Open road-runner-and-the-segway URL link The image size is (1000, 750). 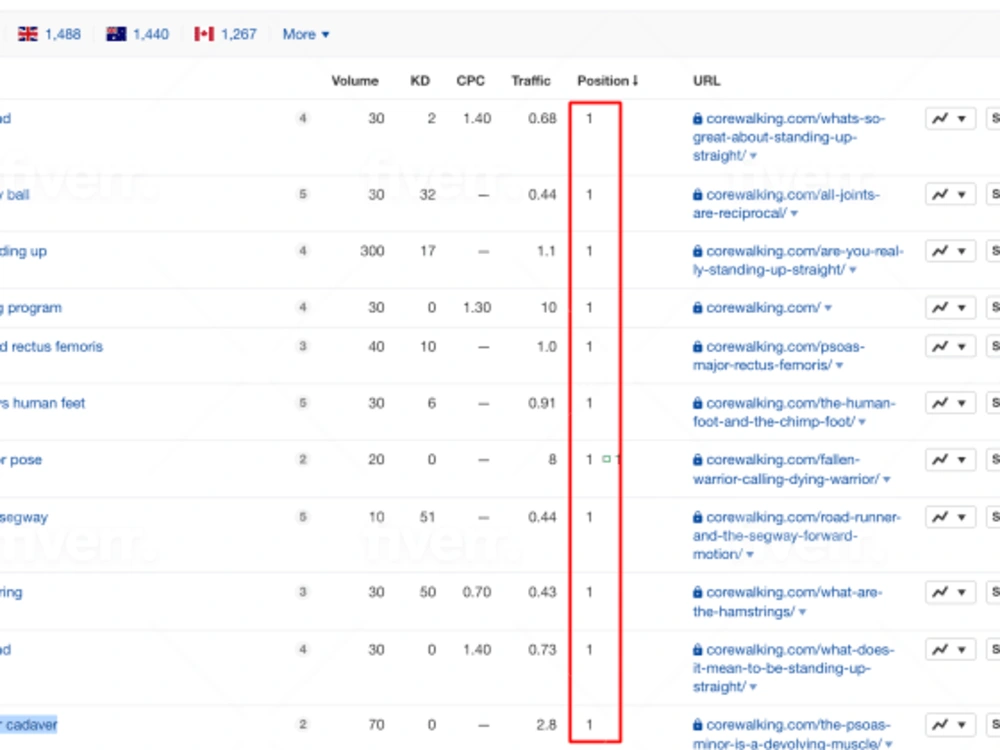tap(797, 536)
